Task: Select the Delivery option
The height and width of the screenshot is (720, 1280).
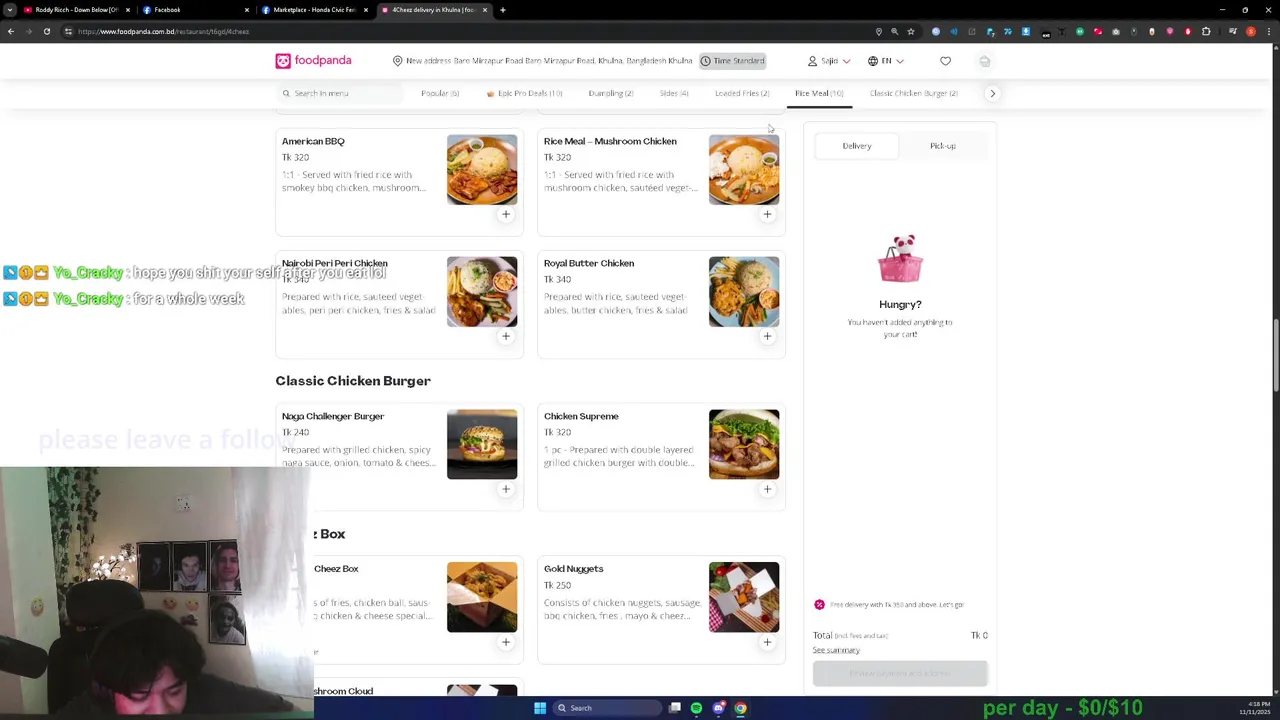Action: [x=857, y=146]
